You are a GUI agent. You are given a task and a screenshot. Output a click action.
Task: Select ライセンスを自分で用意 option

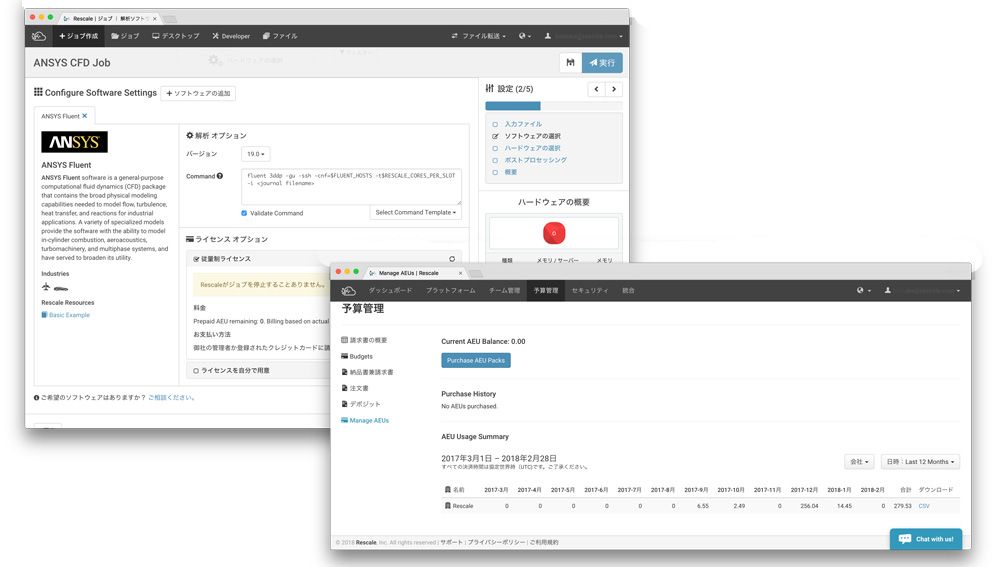tap(231, 371)
